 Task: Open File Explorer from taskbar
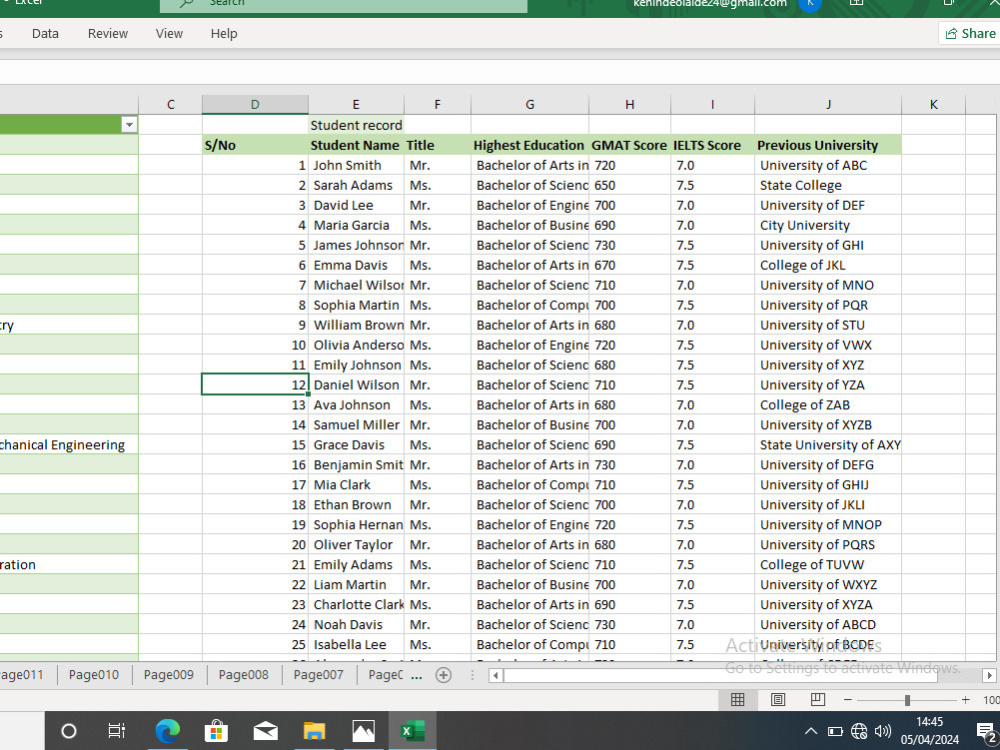(x=314, y=731)
